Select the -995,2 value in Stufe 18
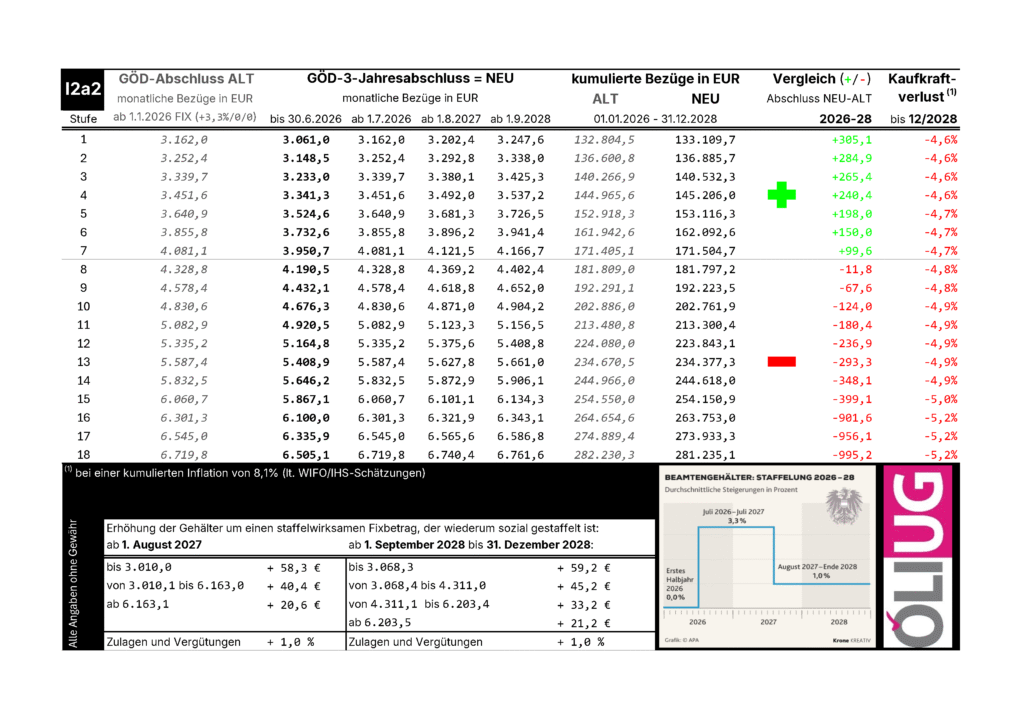 point(851,454)
